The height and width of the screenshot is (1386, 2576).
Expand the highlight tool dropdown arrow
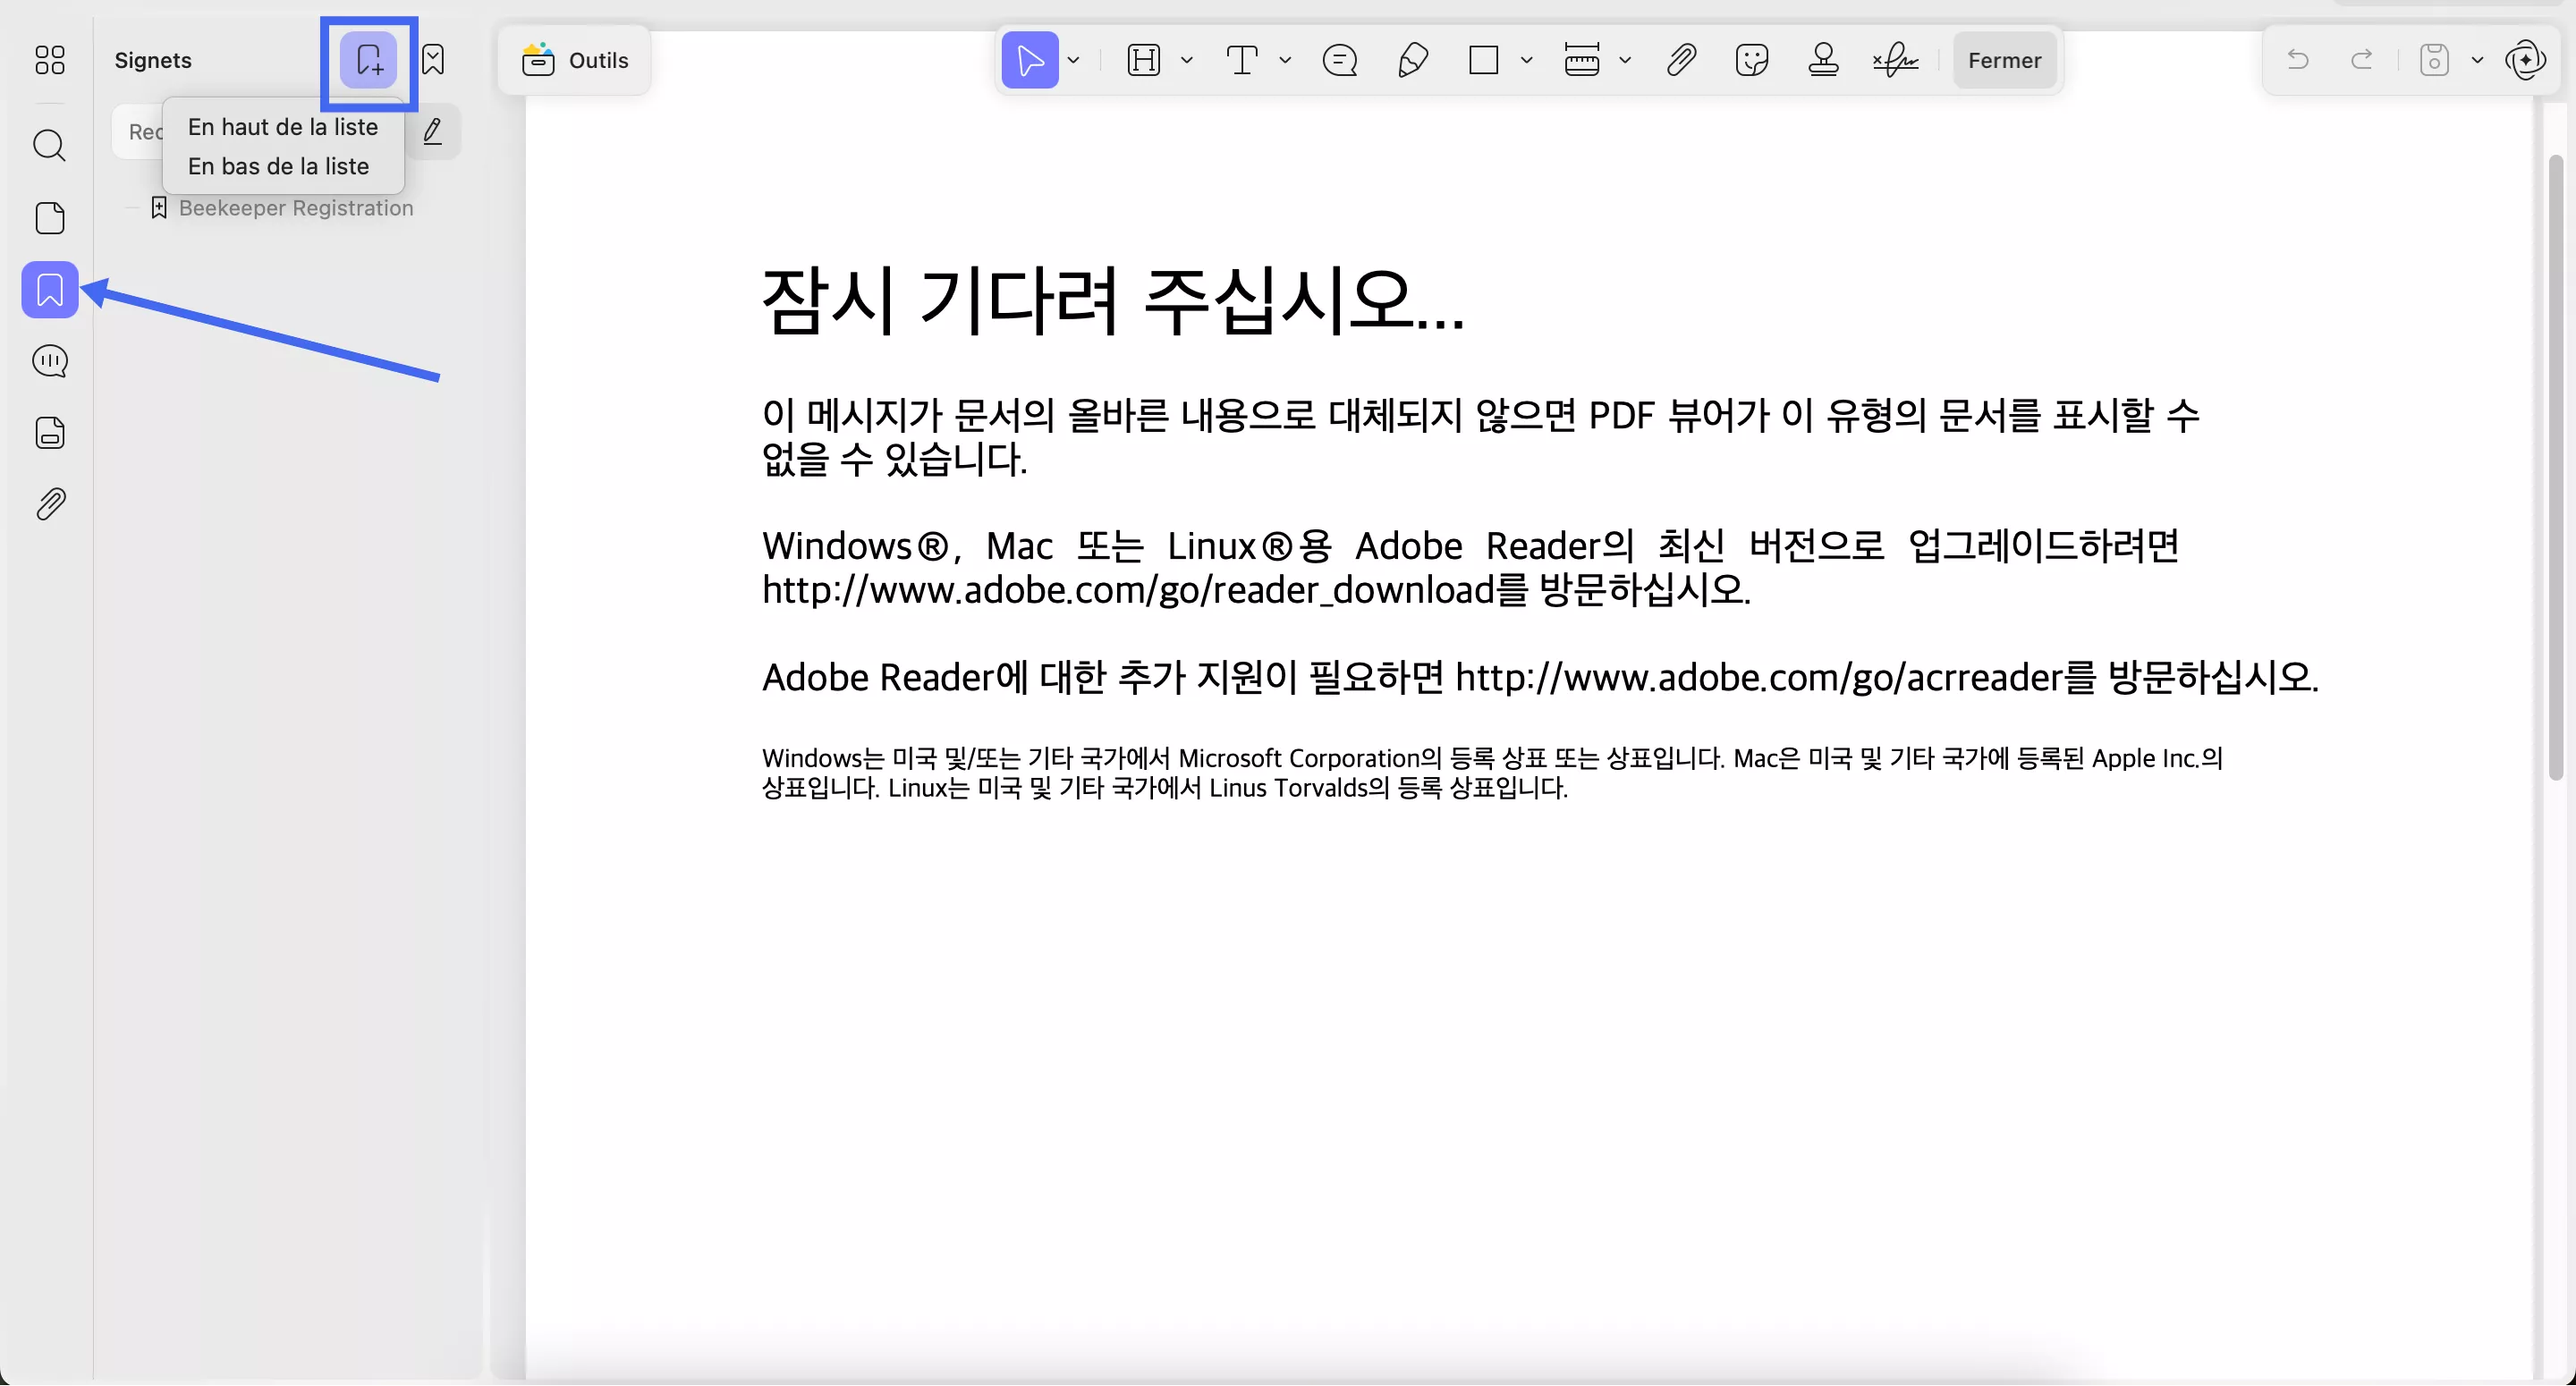[1187, 60]
